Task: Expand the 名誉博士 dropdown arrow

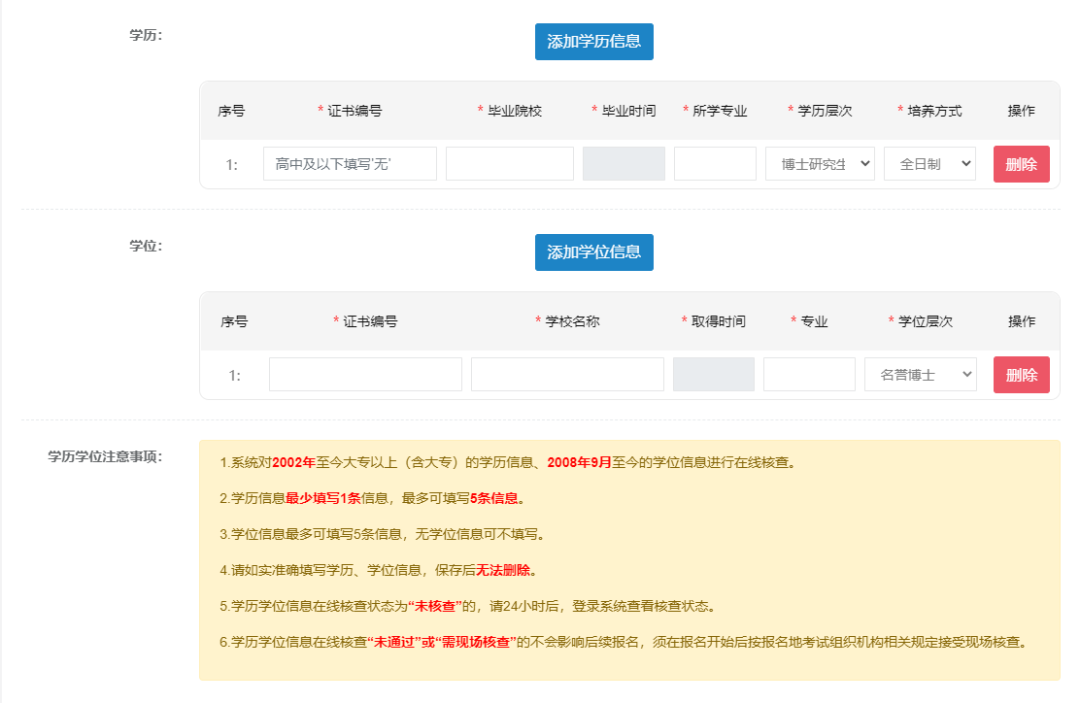Action: click(x=966, y=373)
